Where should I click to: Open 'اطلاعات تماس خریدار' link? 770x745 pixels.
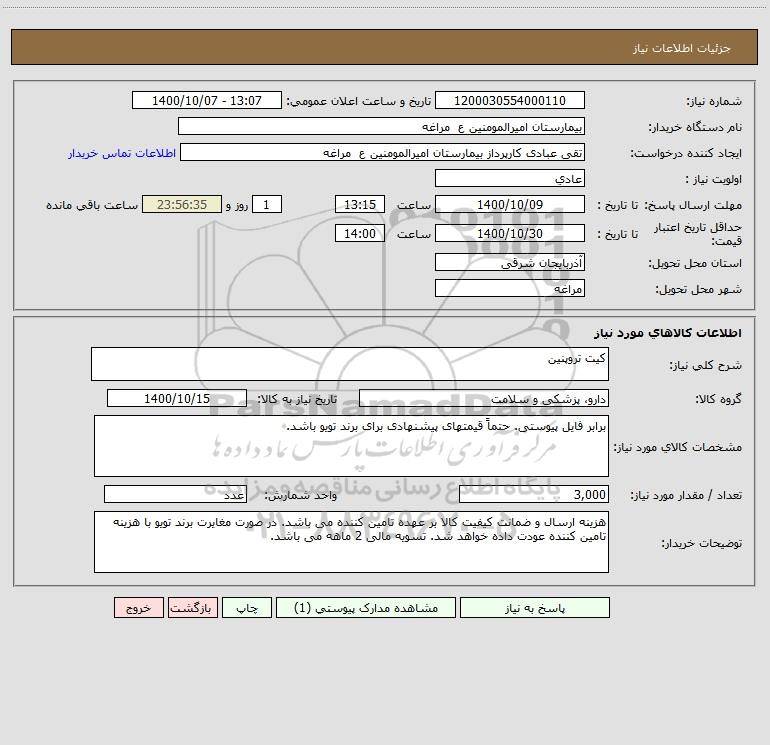click(122, 153)
